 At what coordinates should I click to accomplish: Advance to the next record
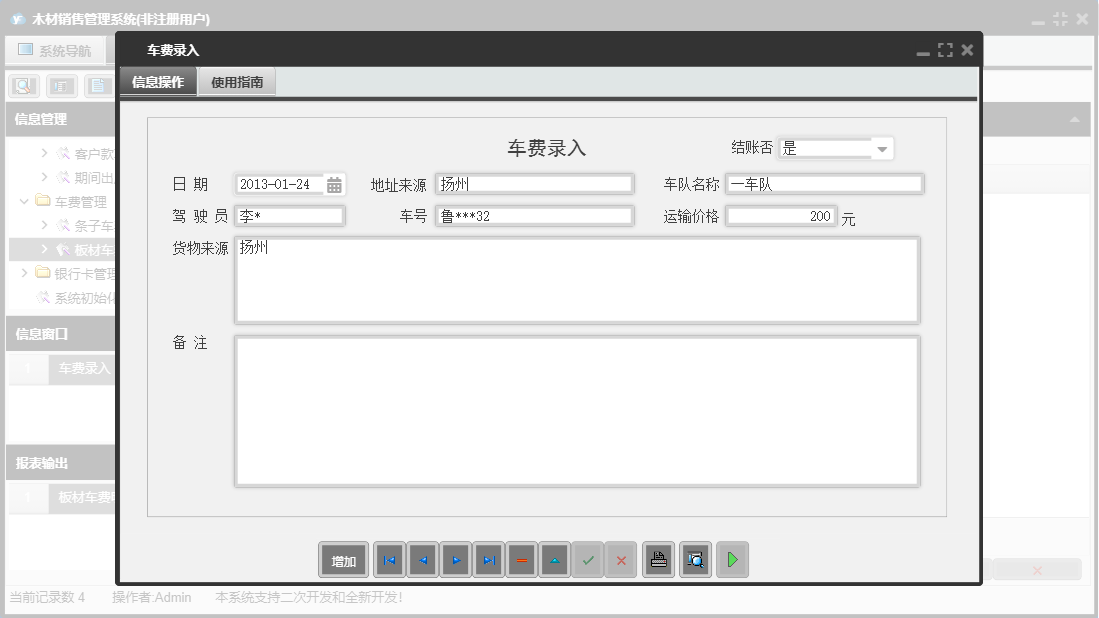click(x=455, y=559)
